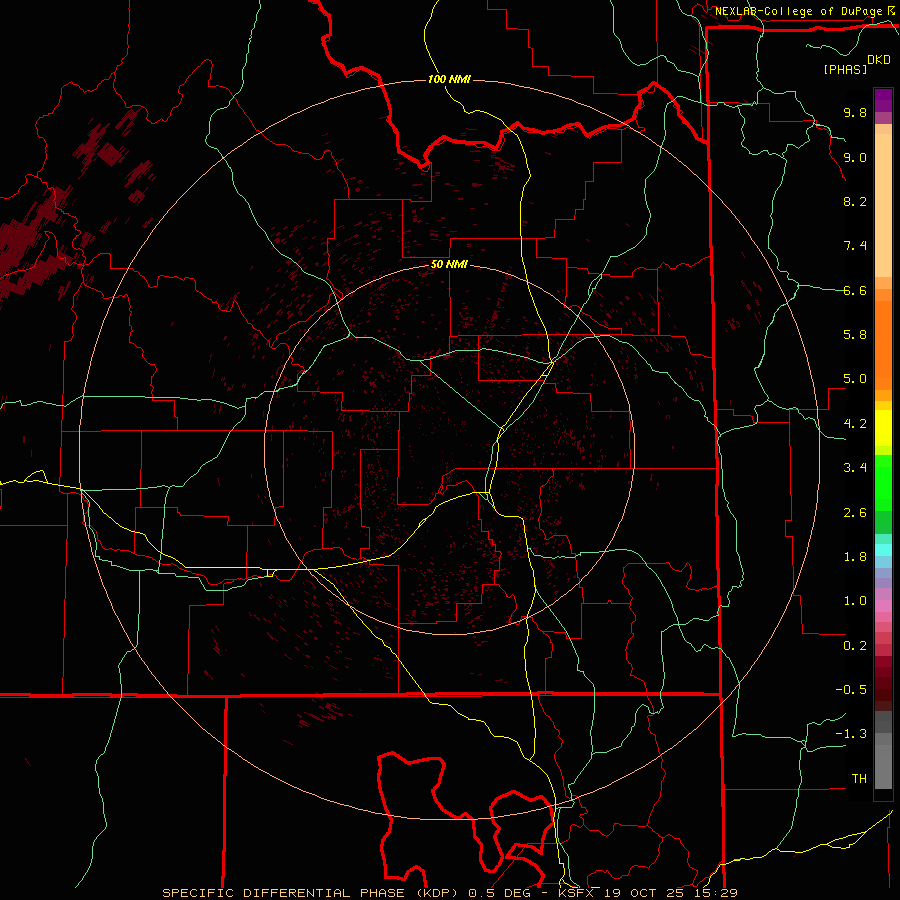Click the 100 NMI range ring label
The height and width of the screenshot is (900, 900).
pyautogui.click(x=449, y=79)
